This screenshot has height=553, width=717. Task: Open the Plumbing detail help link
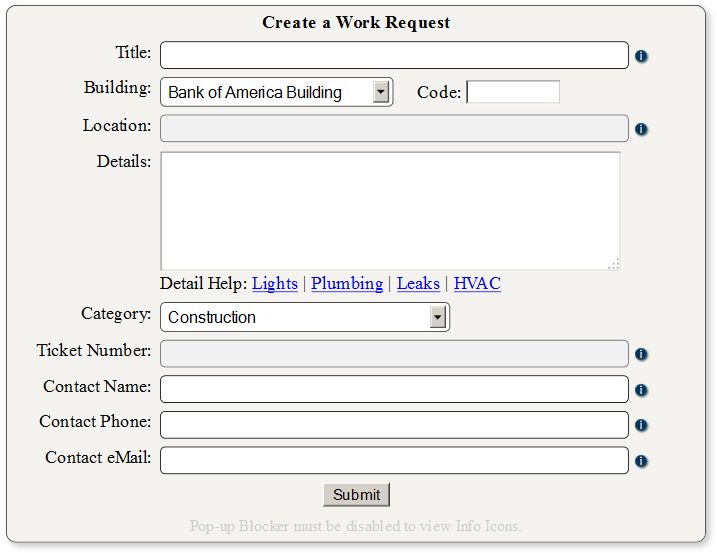point(347,283)
